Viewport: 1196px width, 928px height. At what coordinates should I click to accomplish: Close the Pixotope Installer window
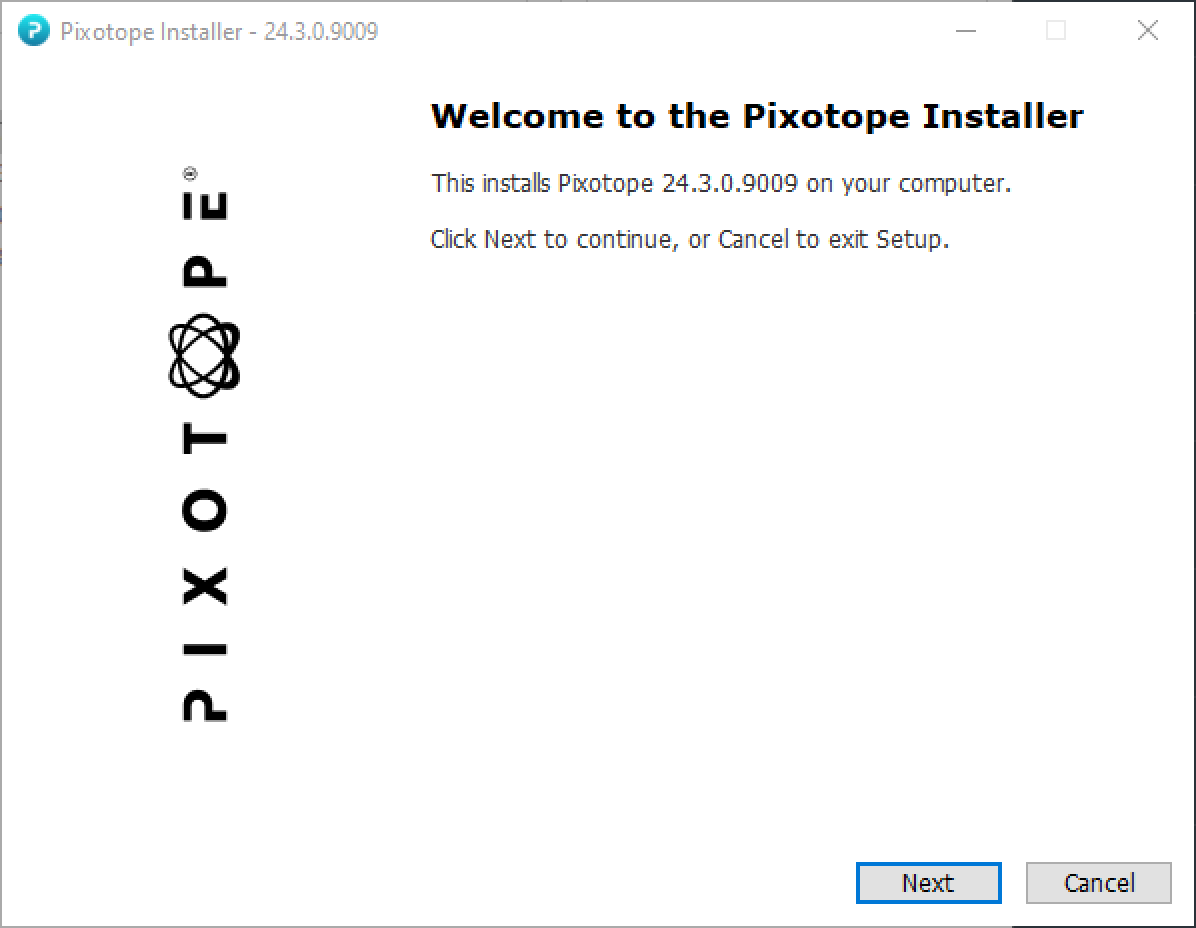pyautogui.click(x=1148, y=32)
